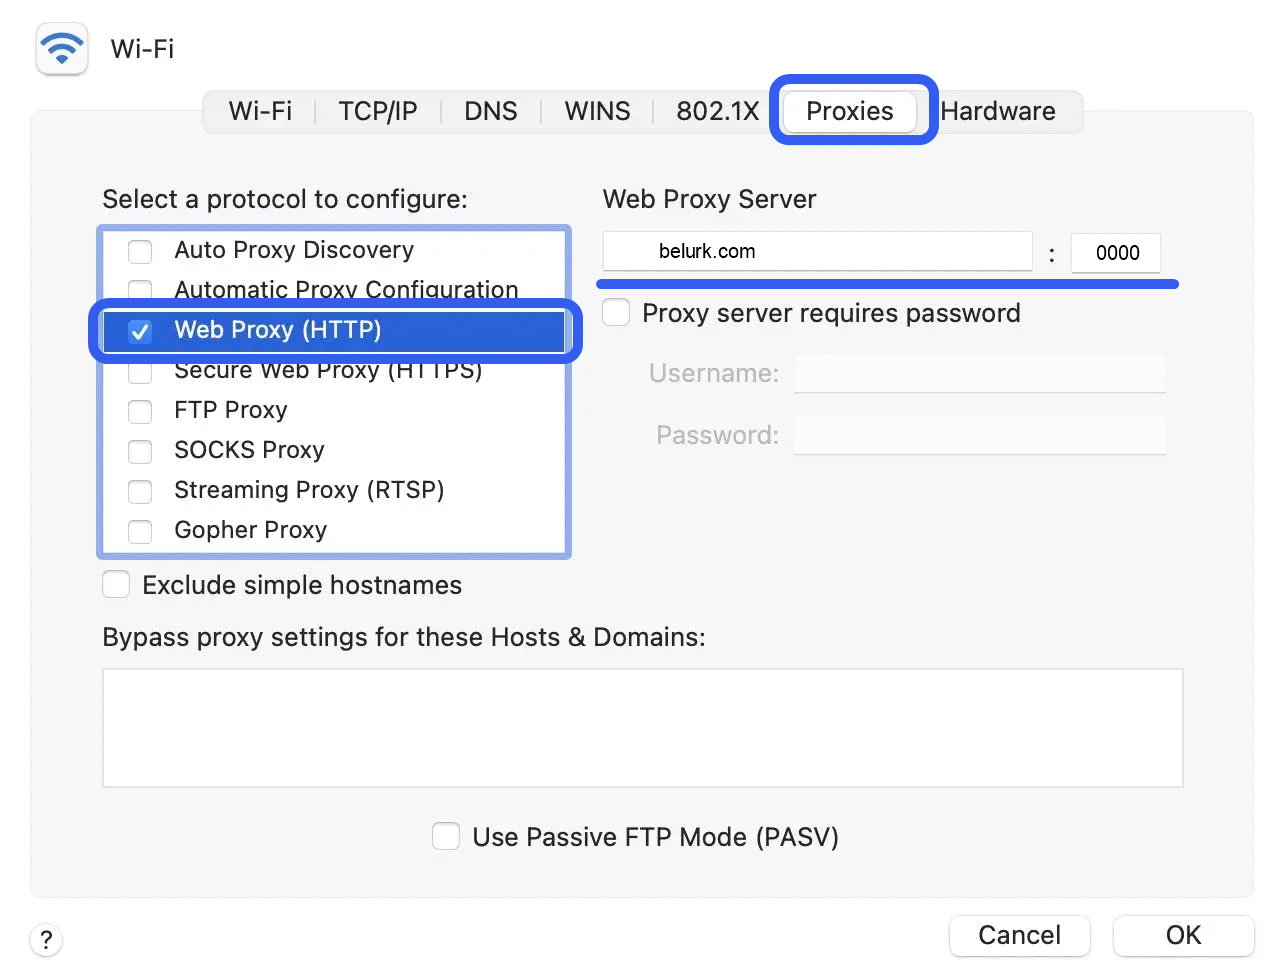Open the WINS tab
This screenshot has height=972, width=1286.
[597, 111]
